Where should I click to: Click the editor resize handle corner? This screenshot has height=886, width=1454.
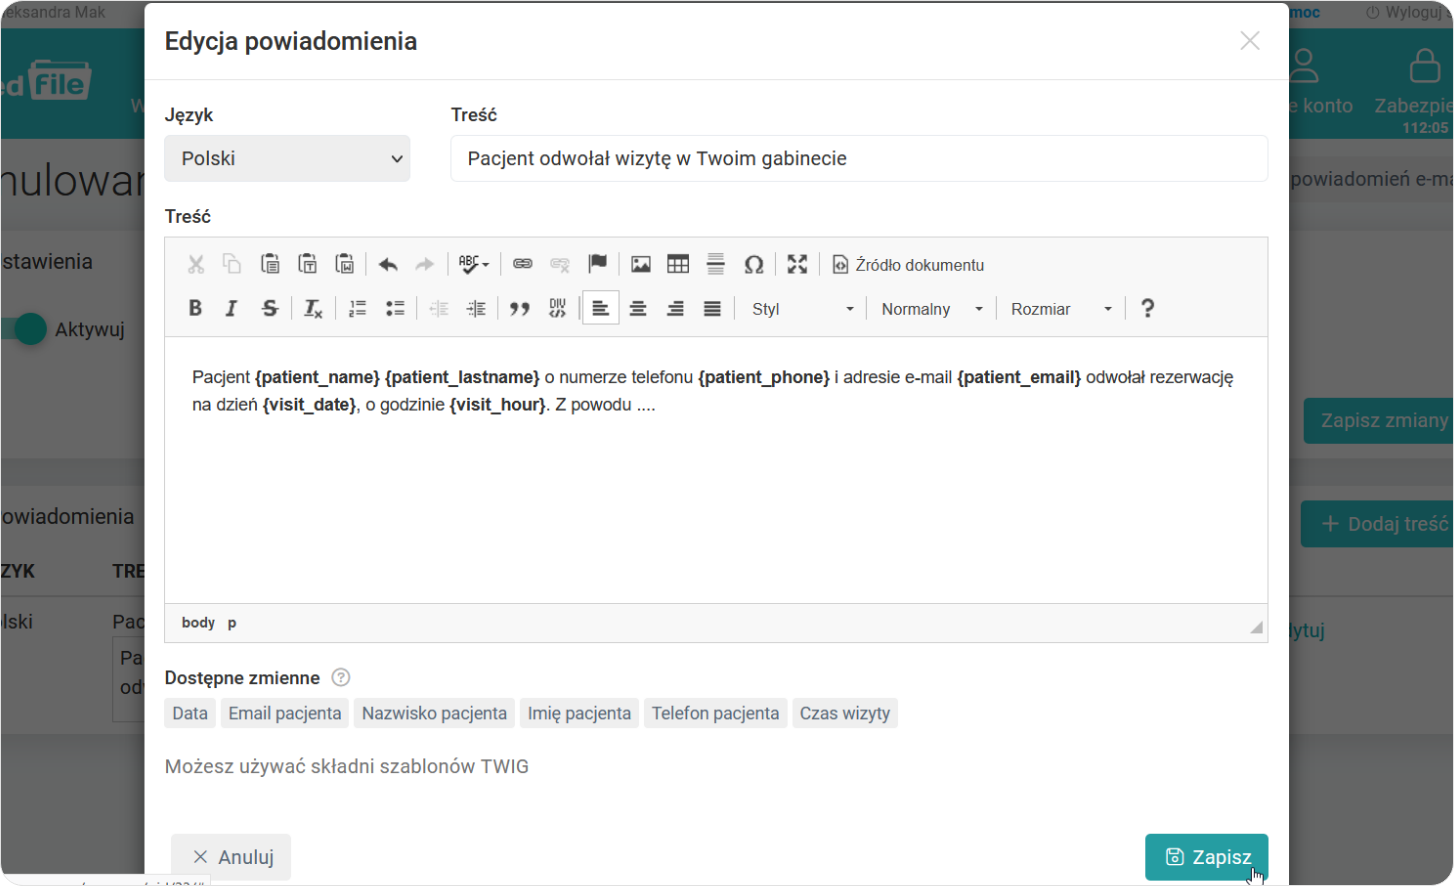point(1256,627)
